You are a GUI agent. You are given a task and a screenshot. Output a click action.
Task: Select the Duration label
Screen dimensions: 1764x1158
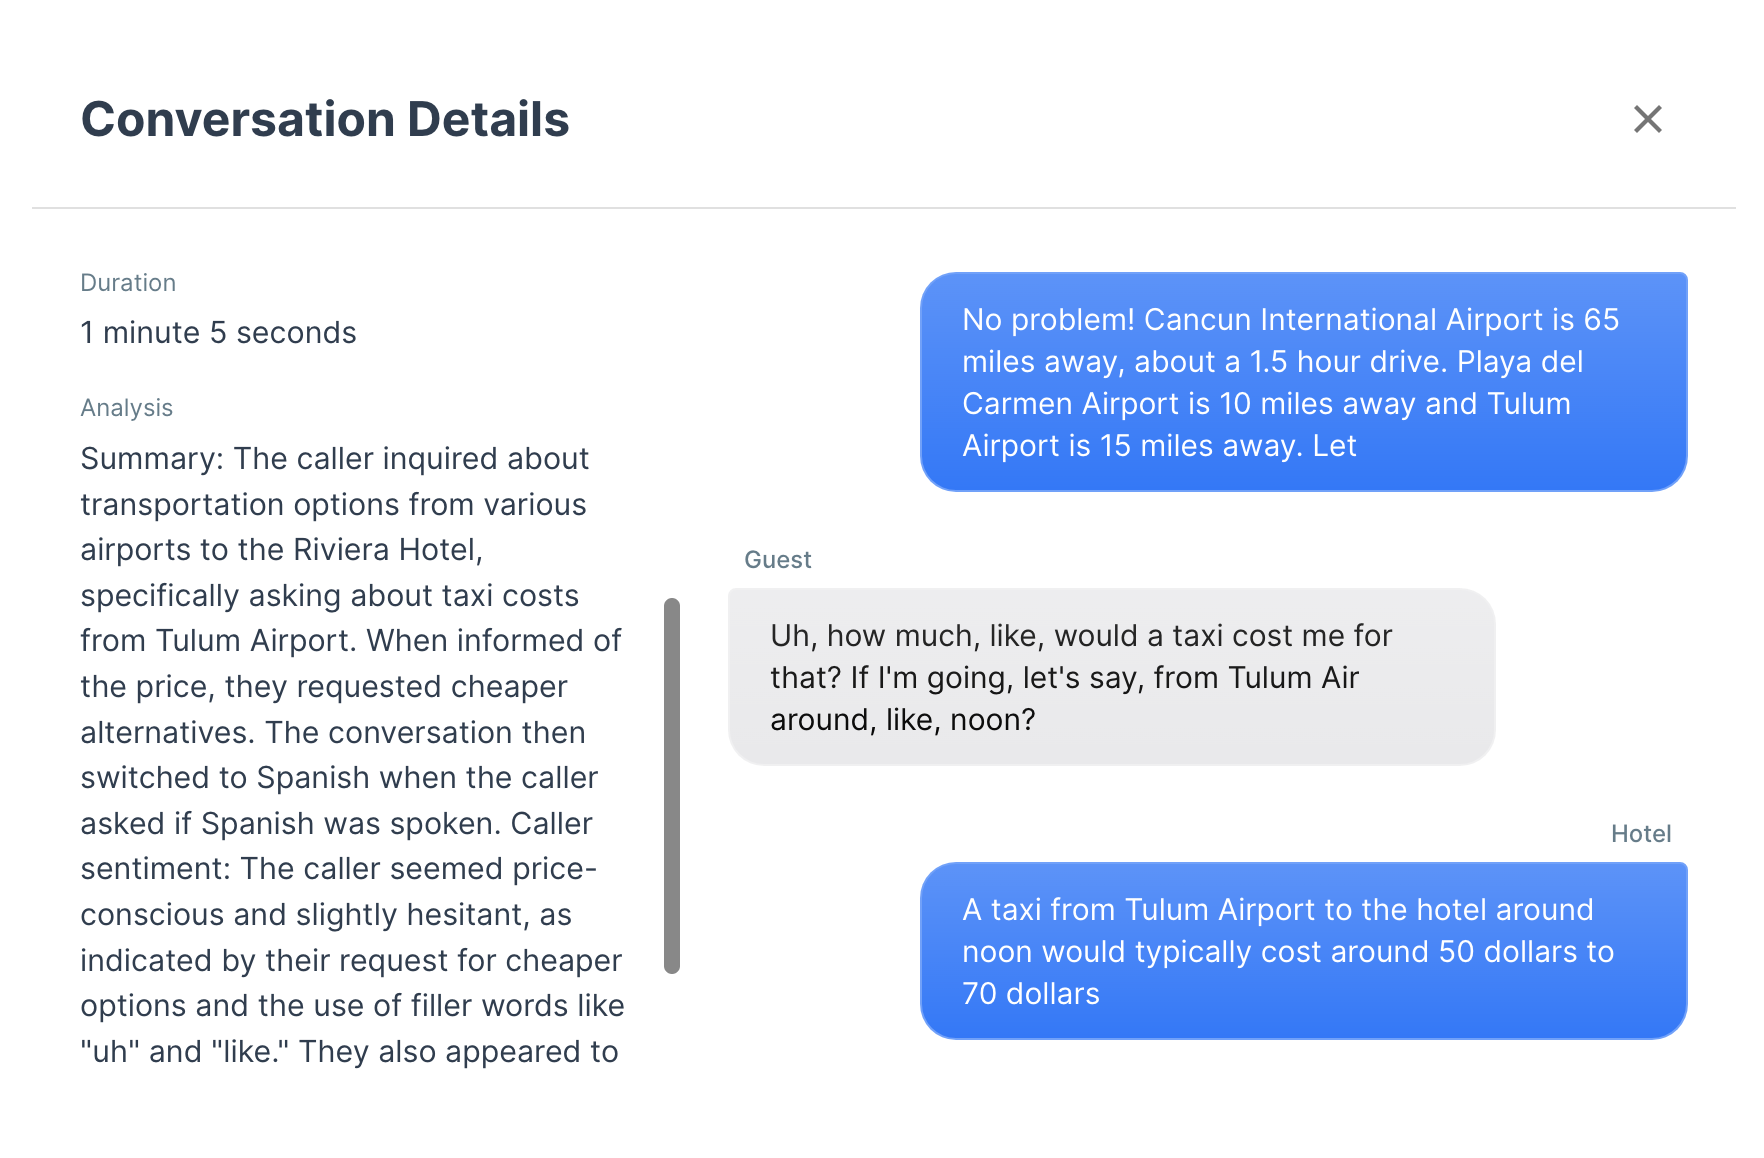tap(128, 283)
